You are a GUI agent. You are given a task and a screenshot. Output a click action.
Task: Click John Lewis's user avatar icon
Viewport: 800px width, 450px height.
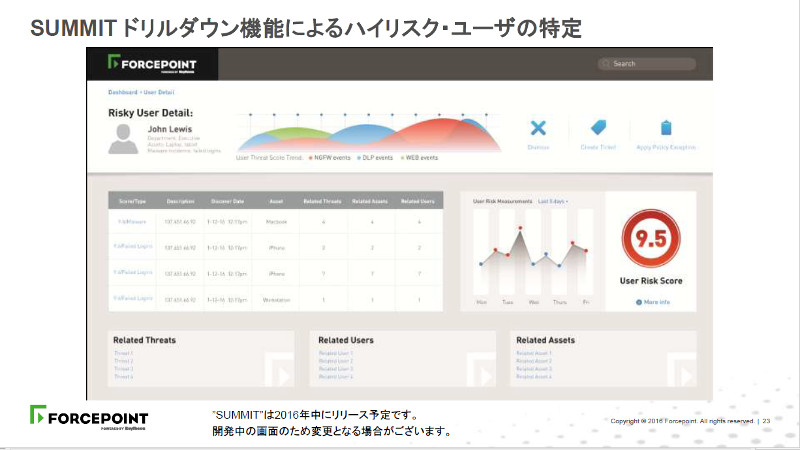[x=123, y=139]
